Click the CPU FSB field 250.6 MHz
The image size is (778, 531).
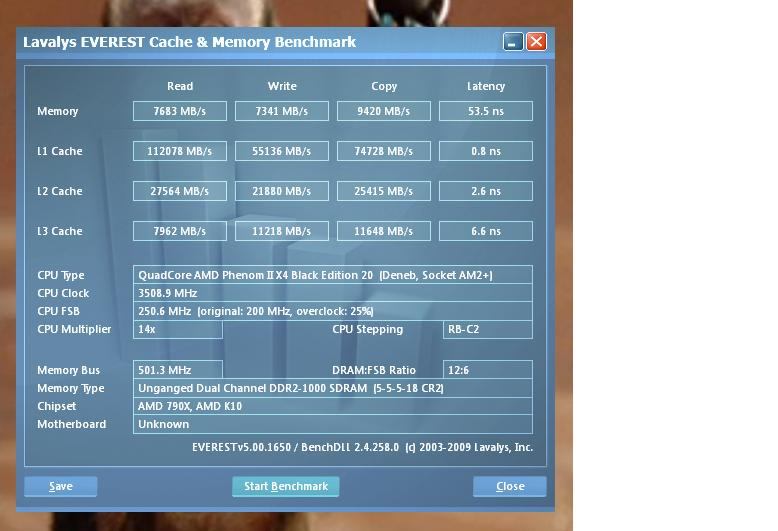pos(333,311)
